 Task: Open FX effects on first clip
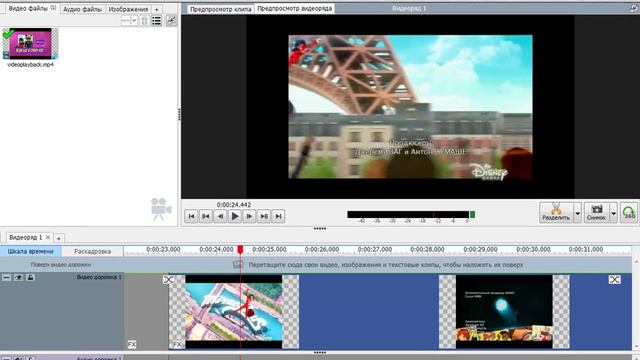[178, 345]
